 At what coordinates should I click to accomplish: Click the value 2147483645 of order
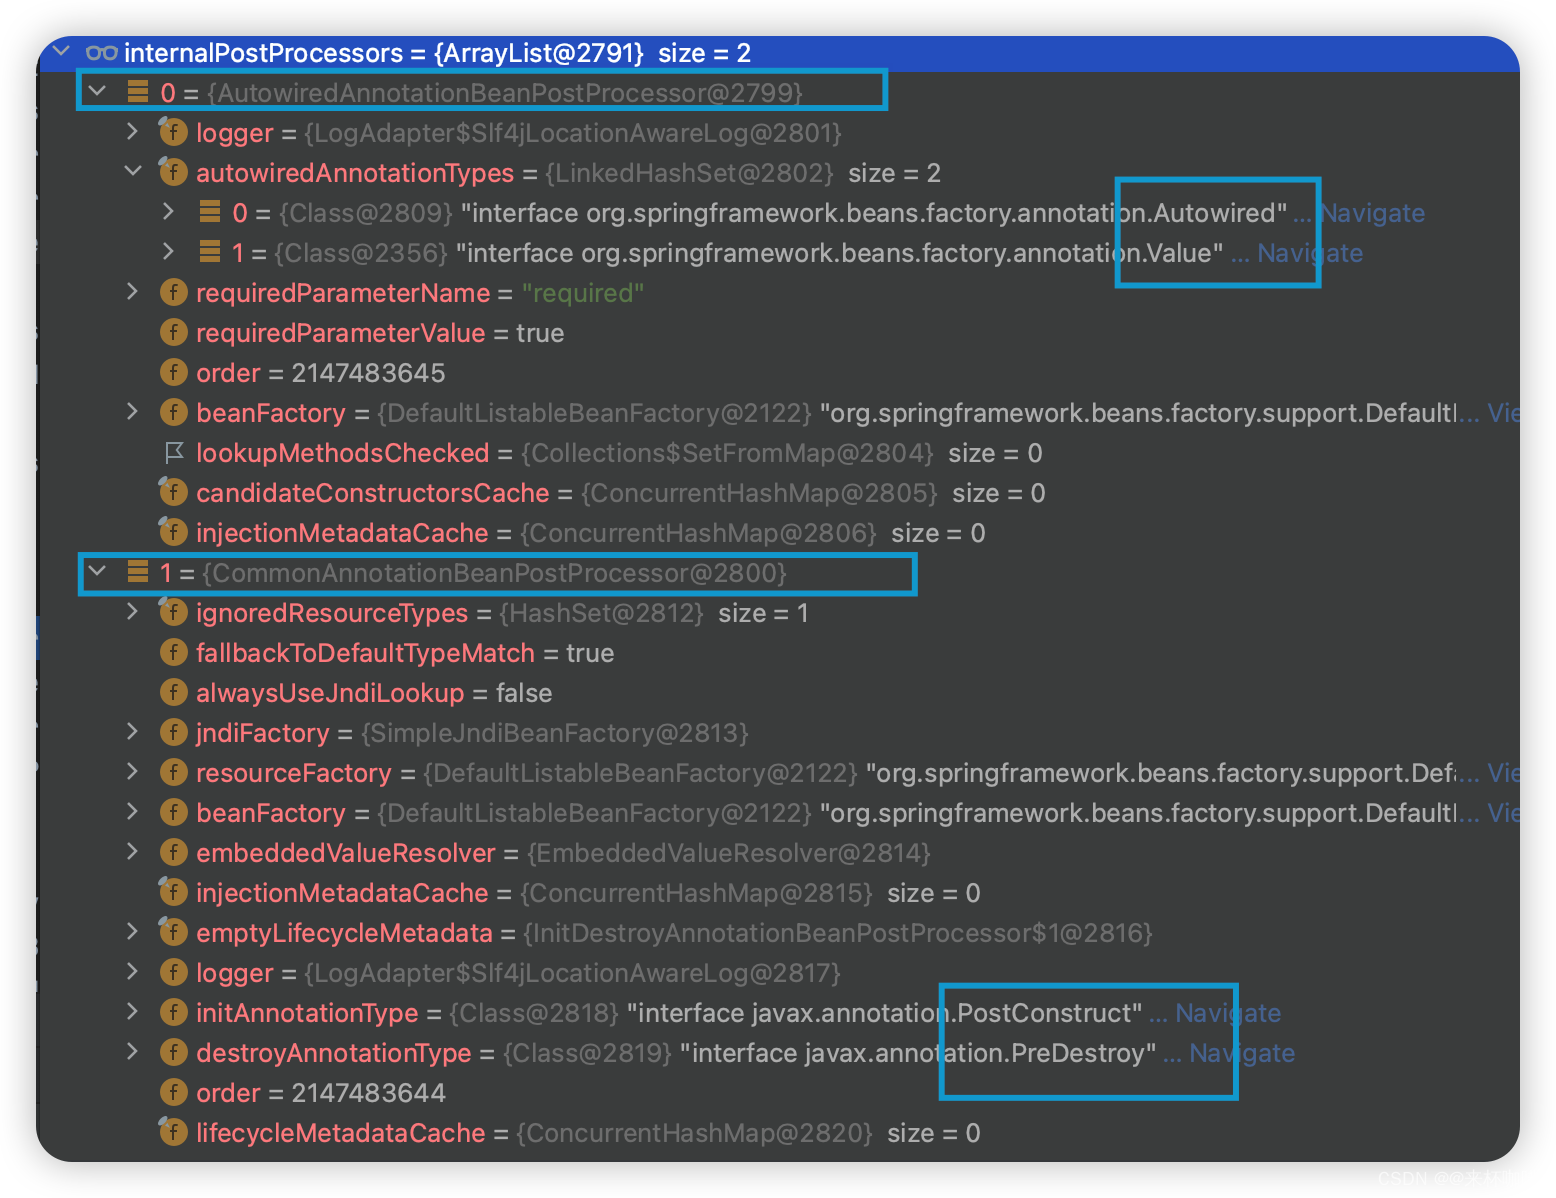[368, 373]
